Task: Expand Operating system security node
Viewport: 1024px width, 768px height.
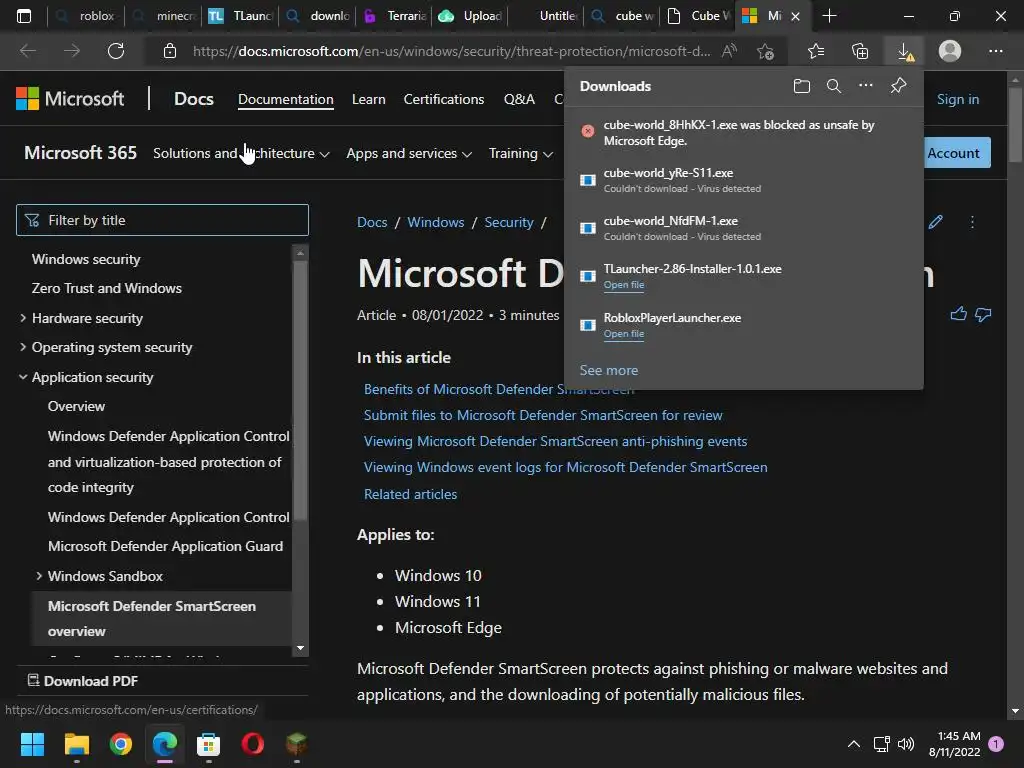Action: 23,347
